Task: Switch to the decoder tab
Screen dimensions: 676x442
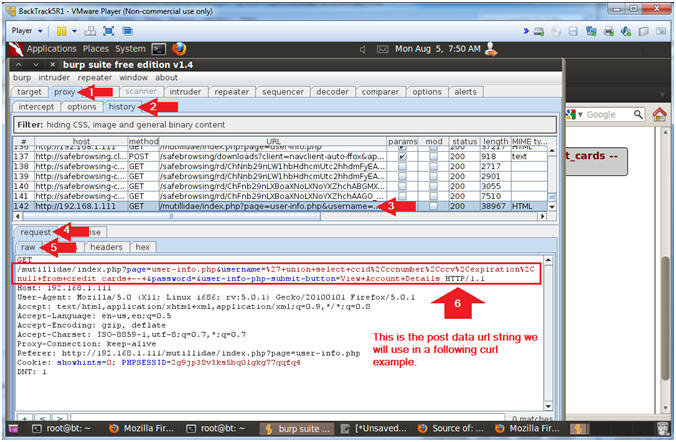Action: [x=332, y=92]
